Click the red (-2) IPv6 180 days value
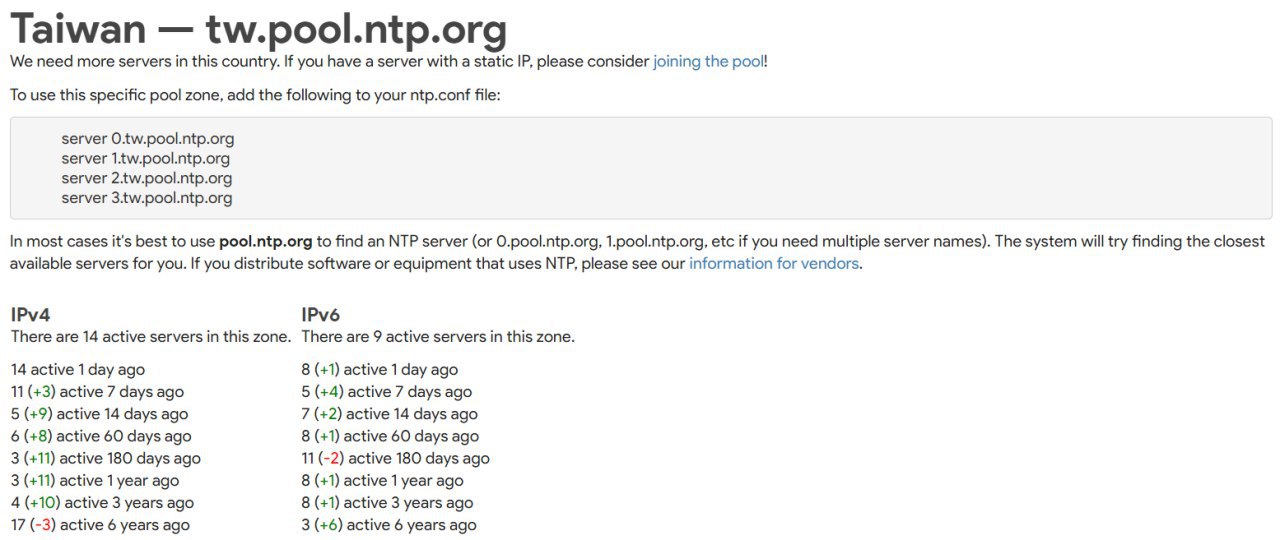Viewport: 1280px width, 540px height. click(x=331, y=458)
